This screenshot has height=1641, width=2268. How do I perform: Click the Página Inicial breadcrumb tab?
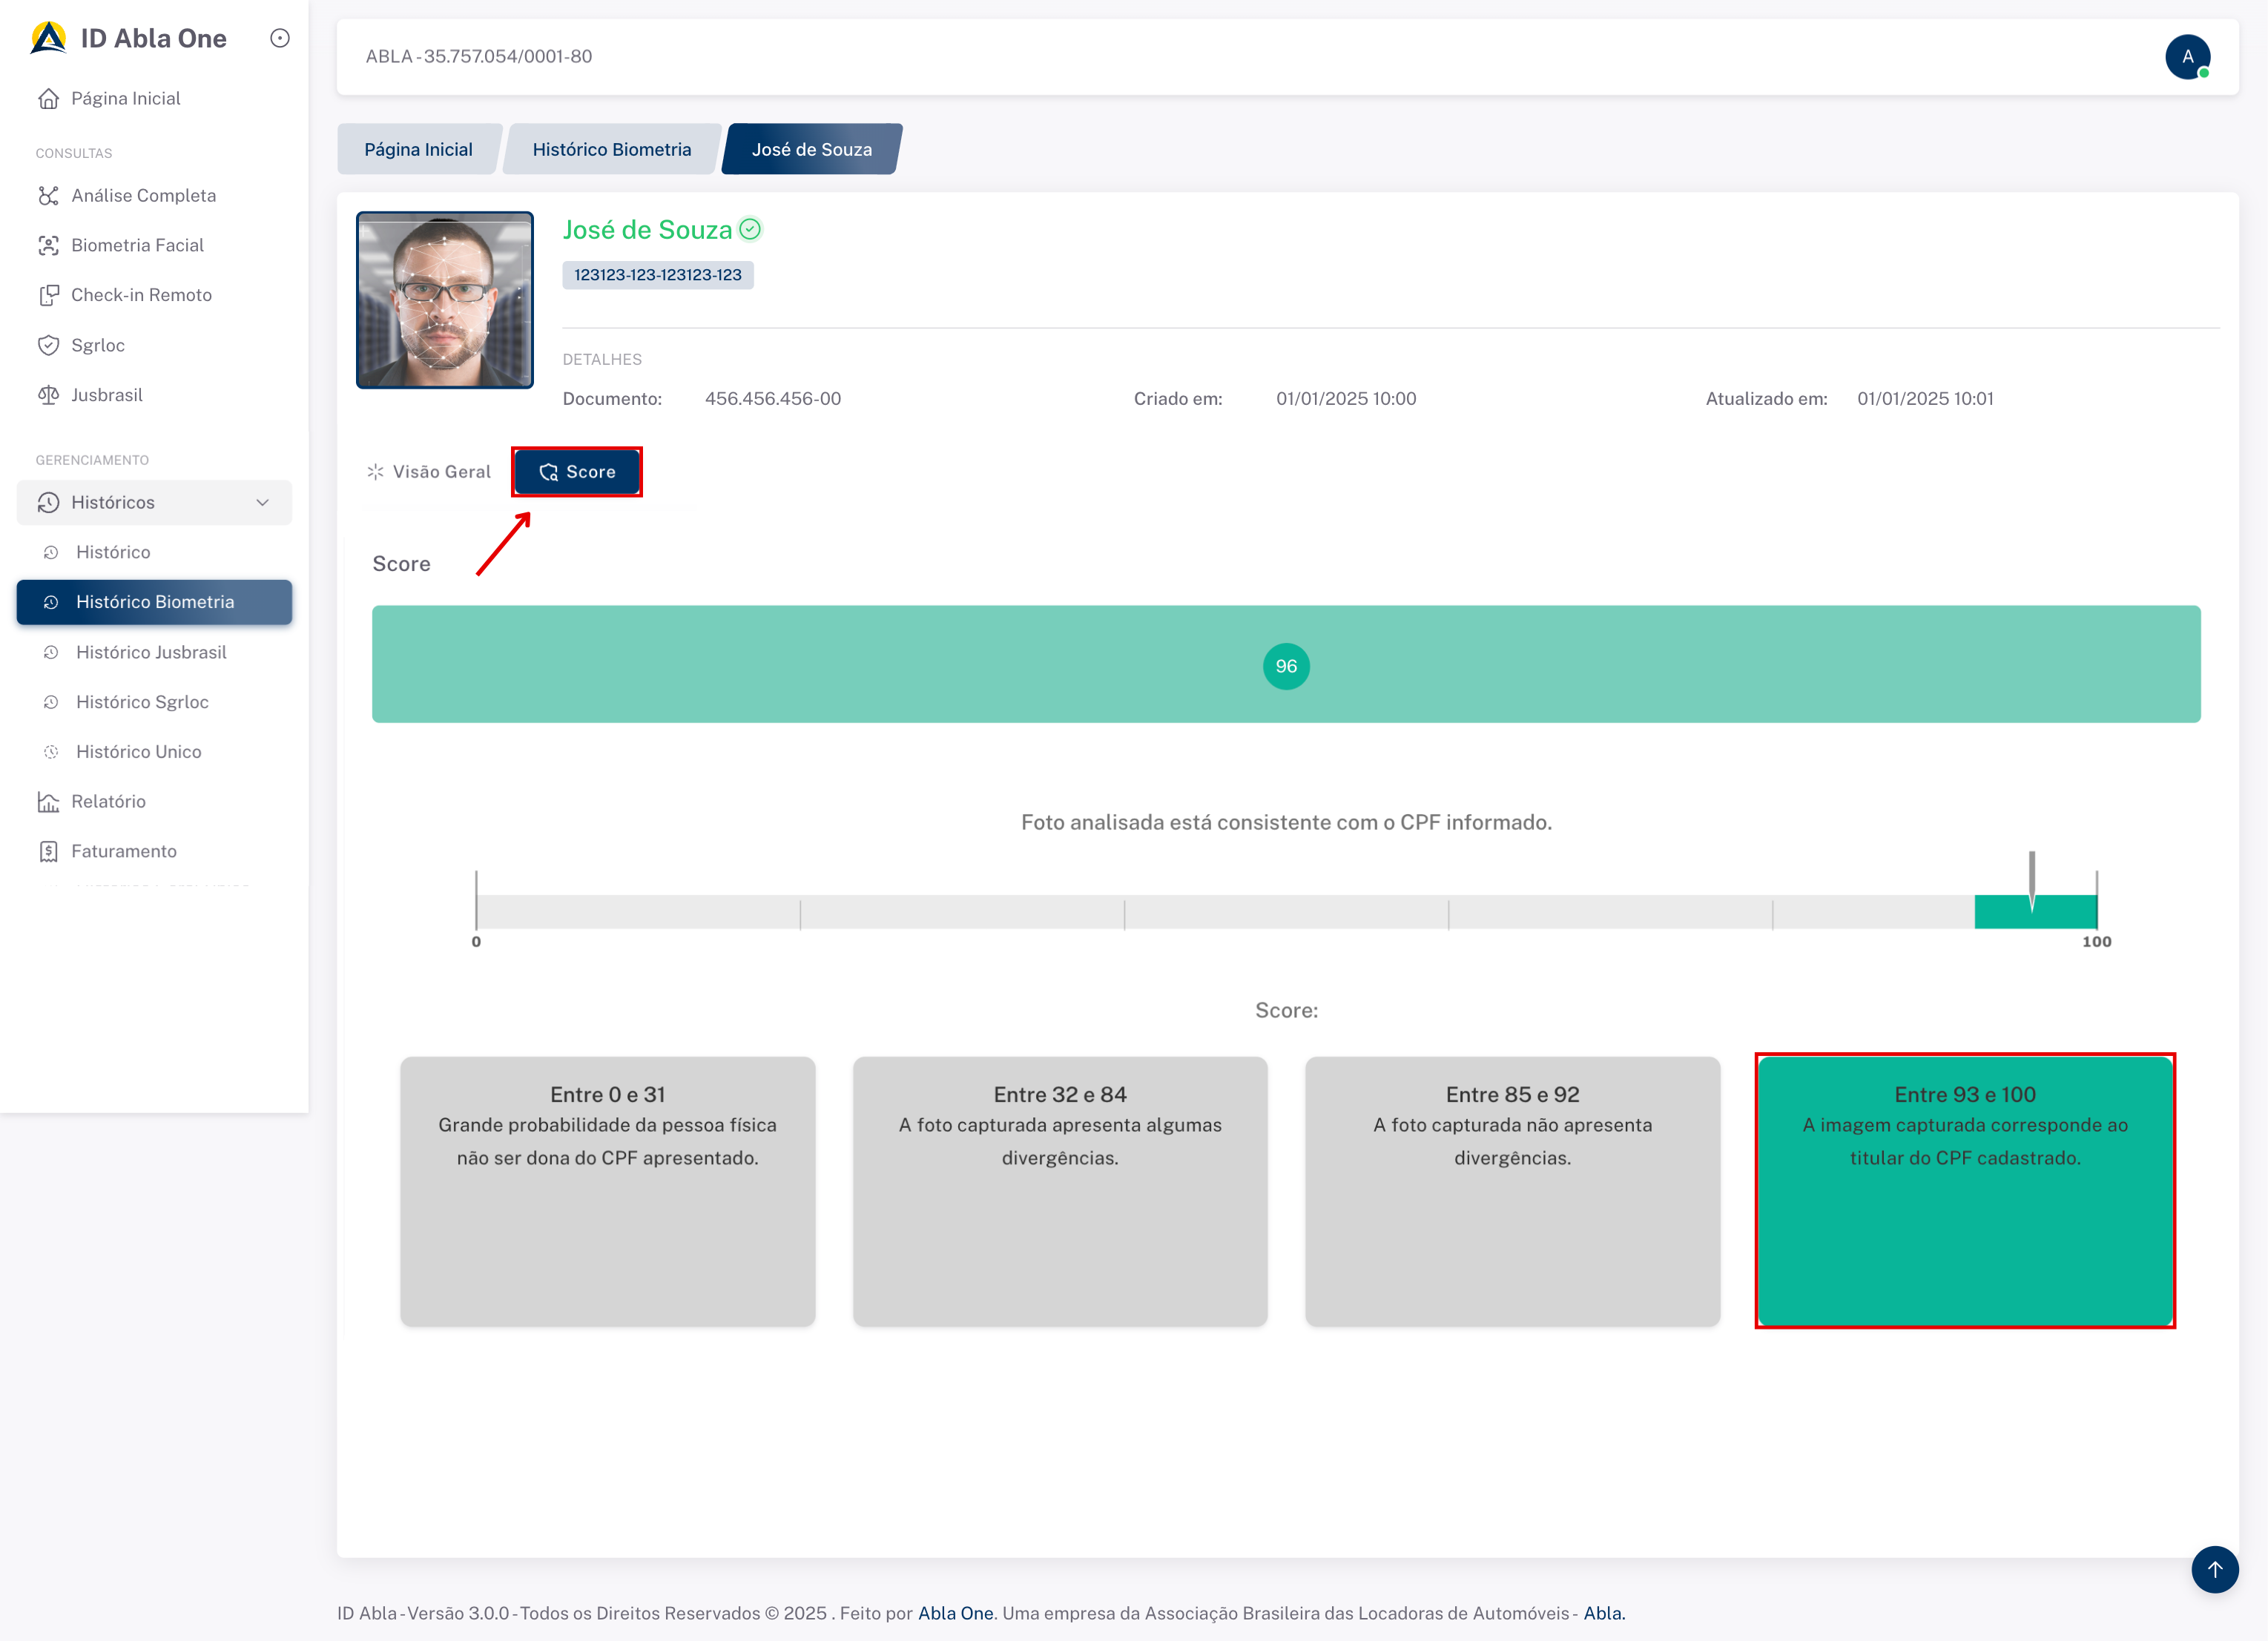click(x=418, y=150)
